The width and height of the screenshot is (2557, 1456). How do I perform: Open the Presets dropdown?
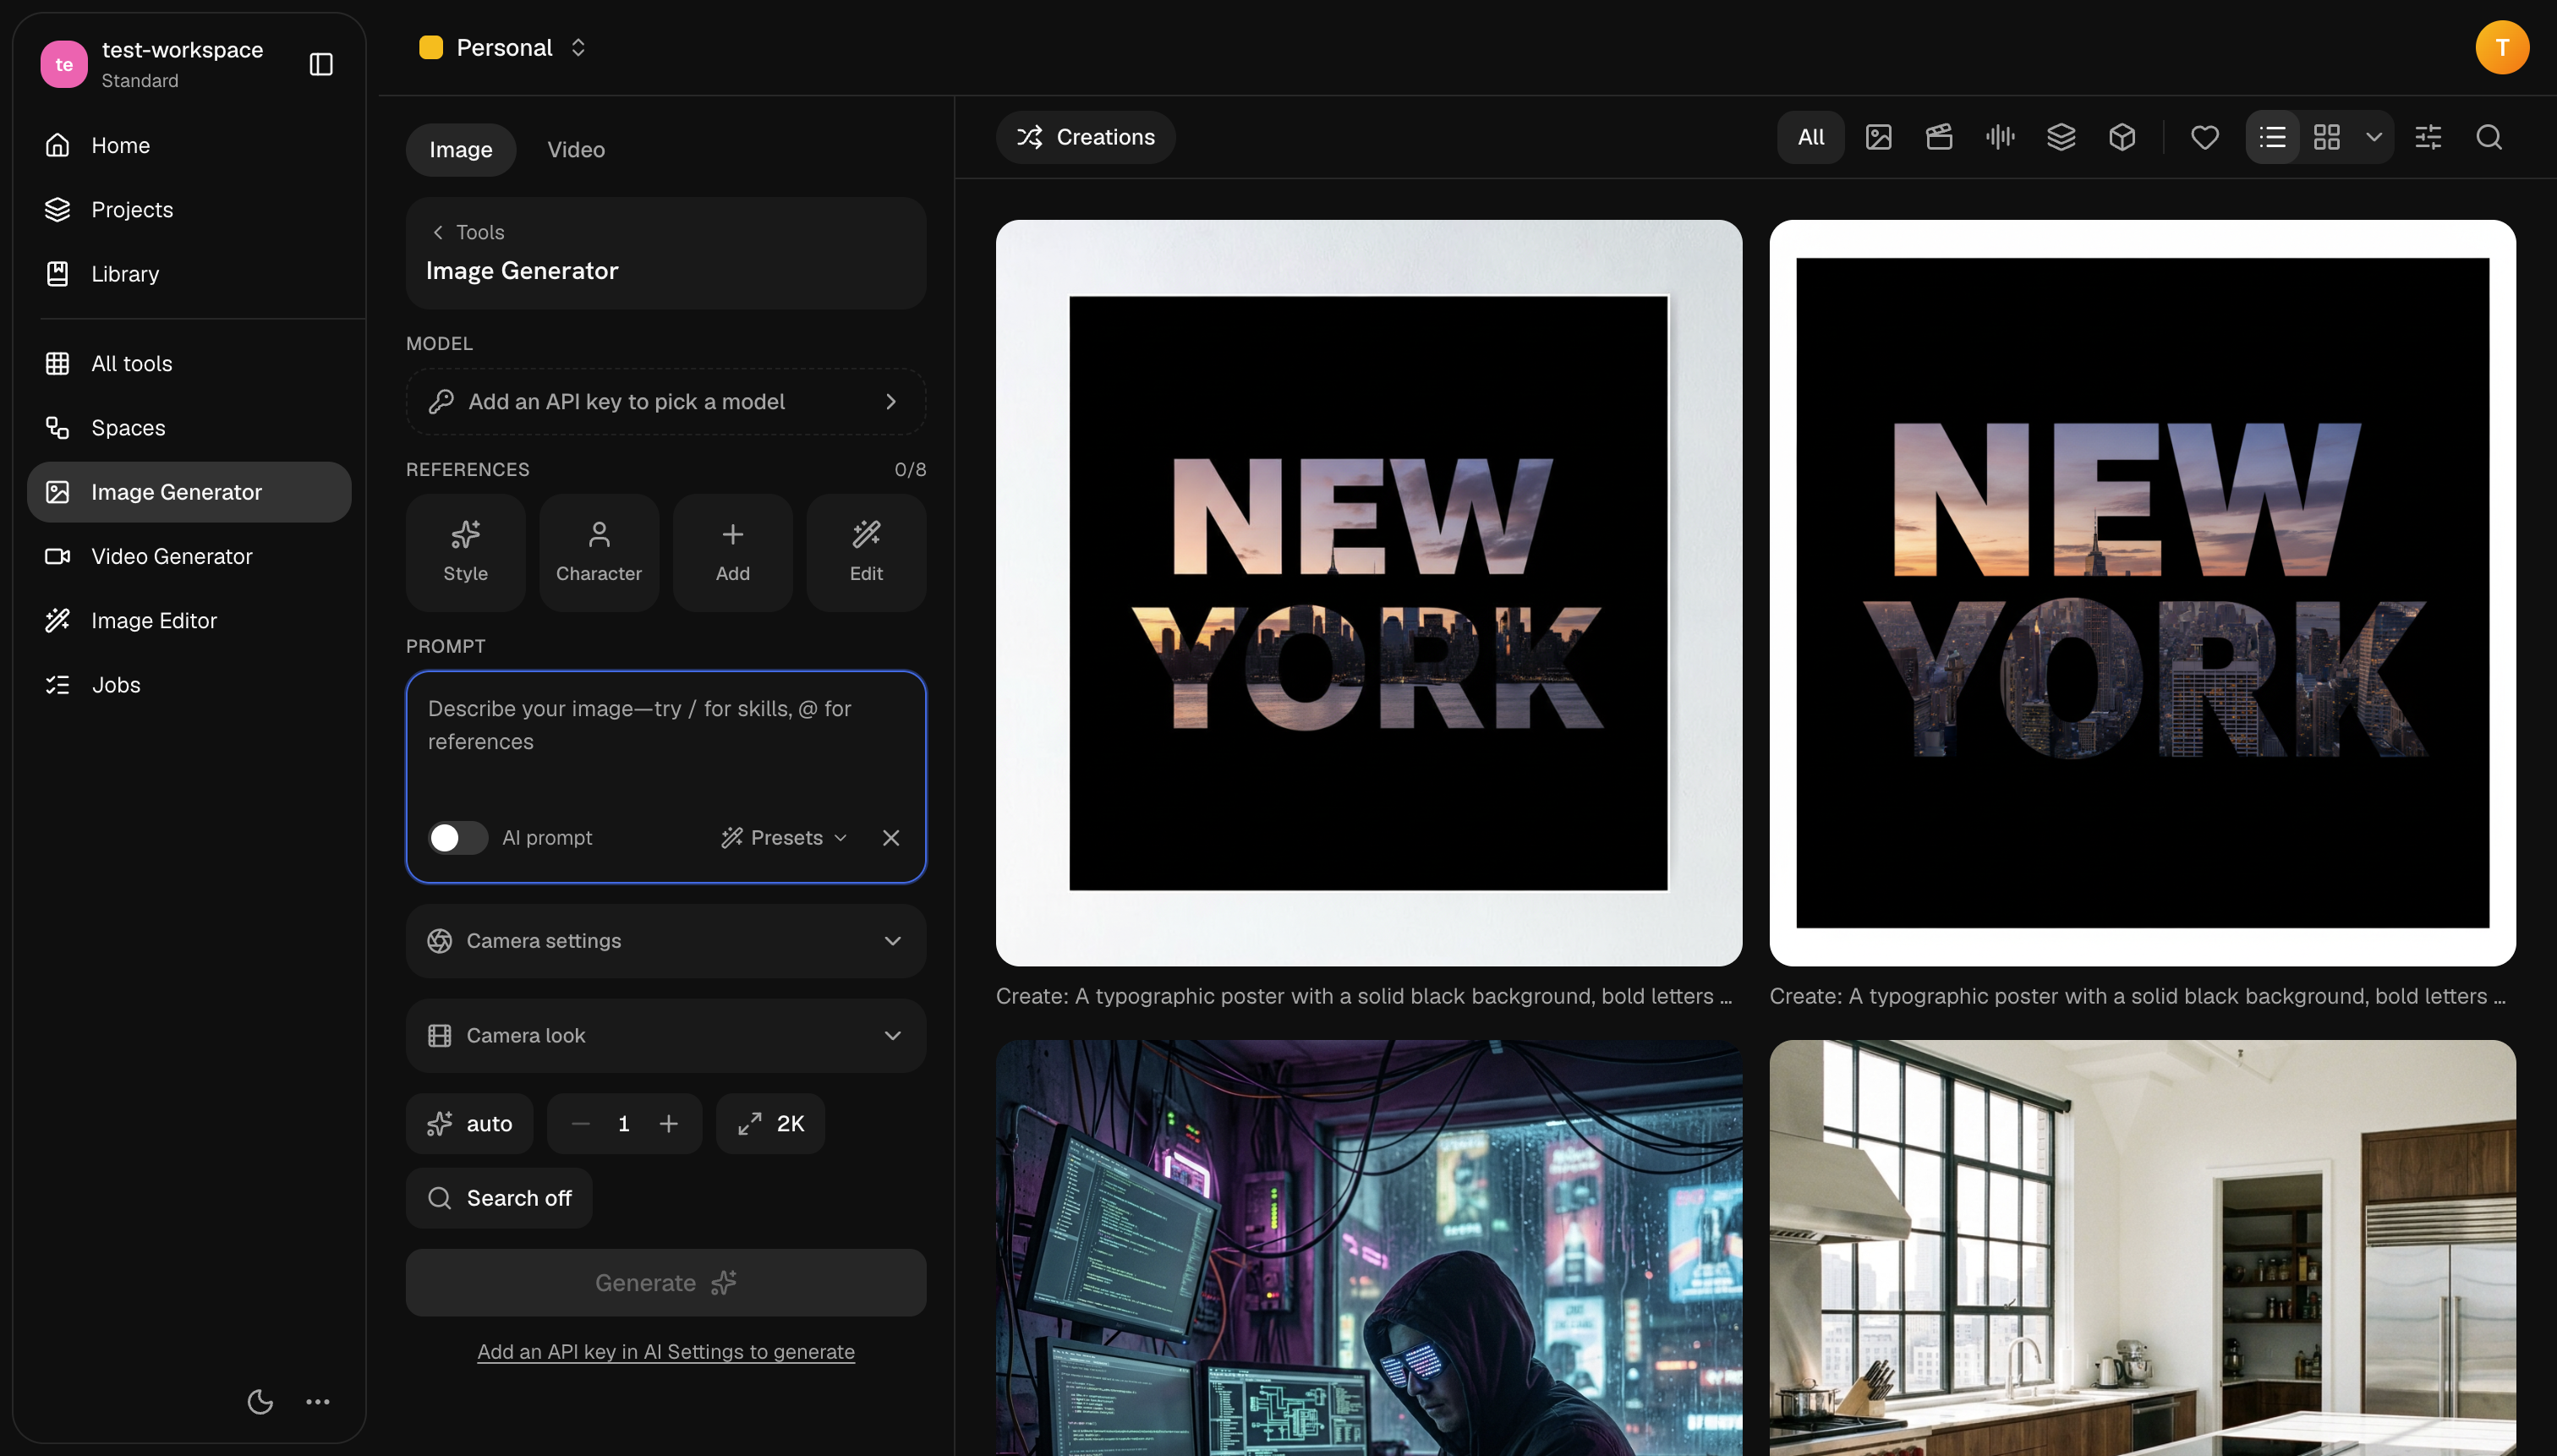pos(785,837)
